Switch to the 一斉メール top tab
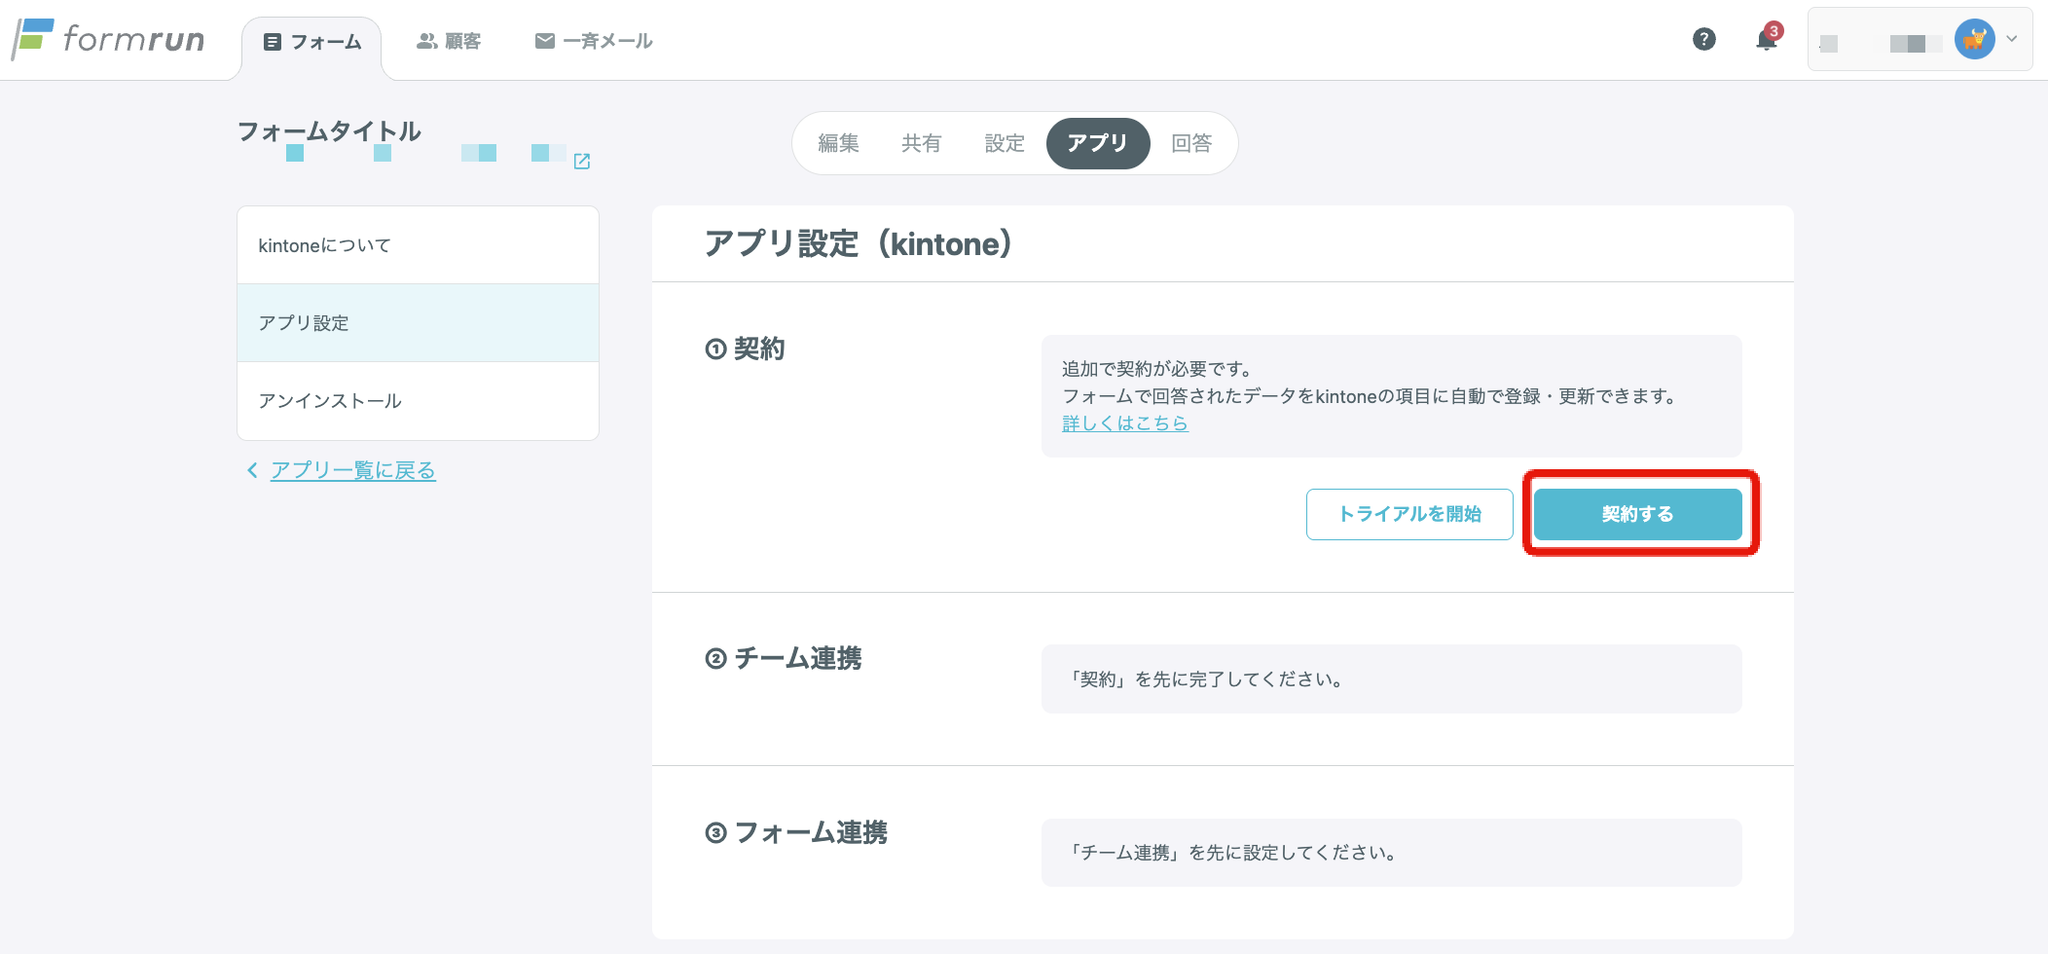This screenshot has height=954, width=2048. (x=594, y=41)
